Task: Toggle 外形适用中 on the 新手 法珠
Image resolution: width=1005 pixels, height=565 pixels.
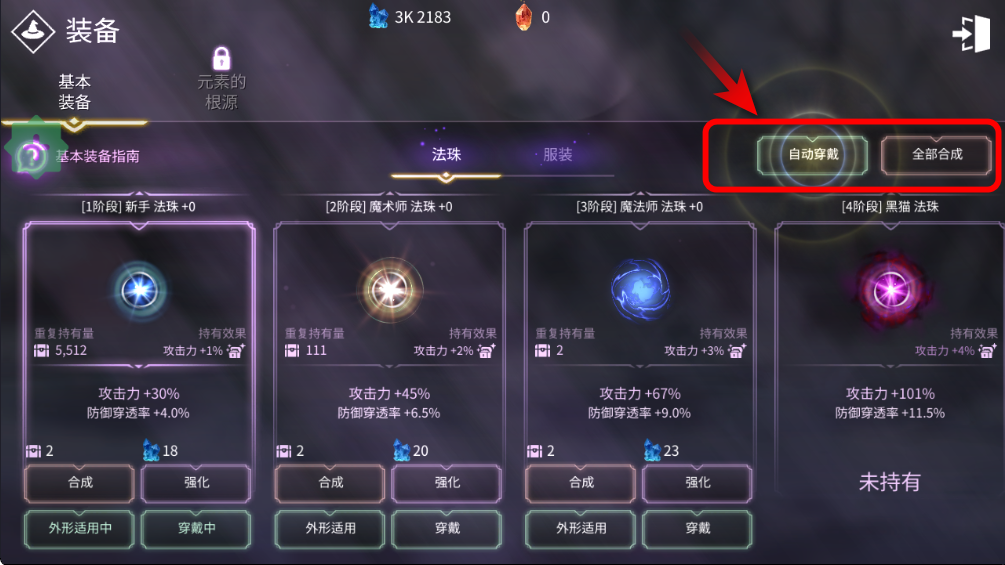Action: [79, 528]
